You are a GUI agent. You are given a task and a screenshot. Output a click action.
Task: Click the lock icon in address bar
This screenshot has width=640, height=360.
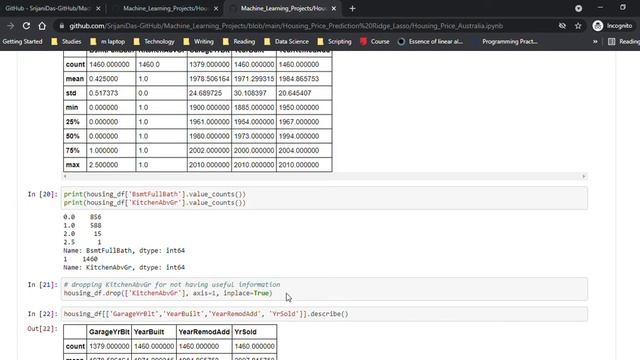tap(62, 26)
